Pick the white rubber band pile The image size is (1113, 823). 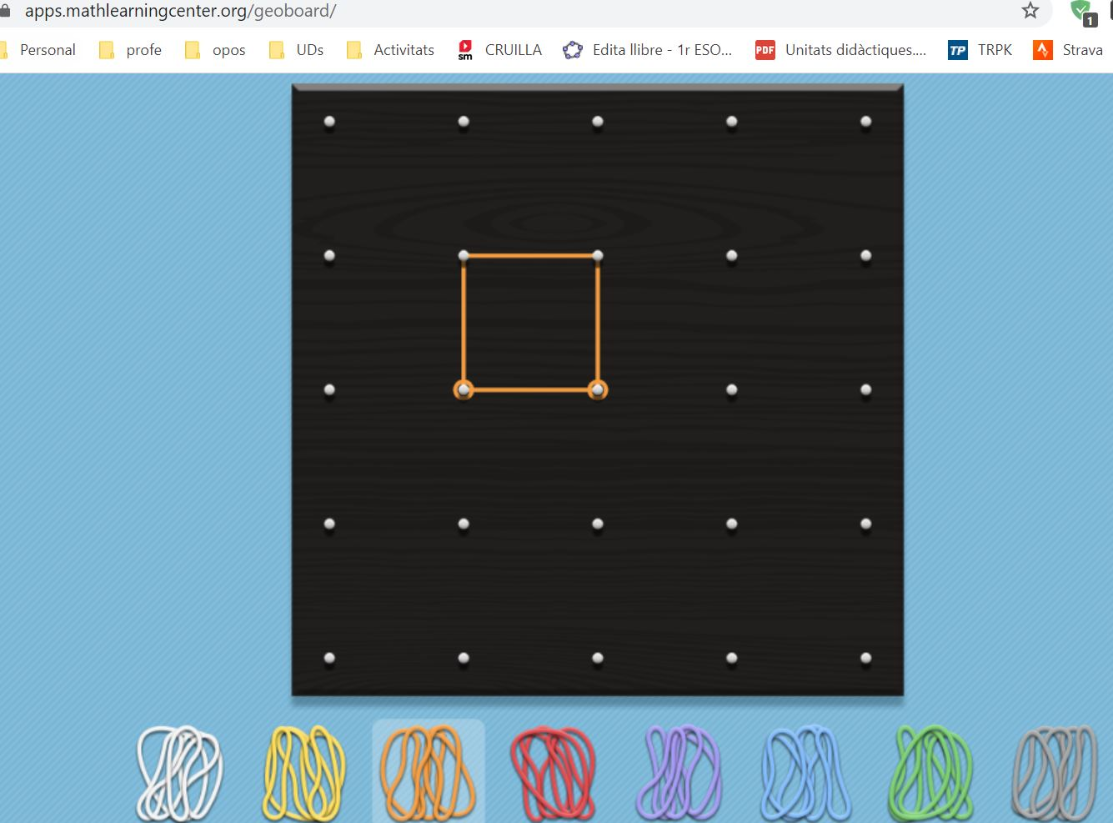click(180, 773)
